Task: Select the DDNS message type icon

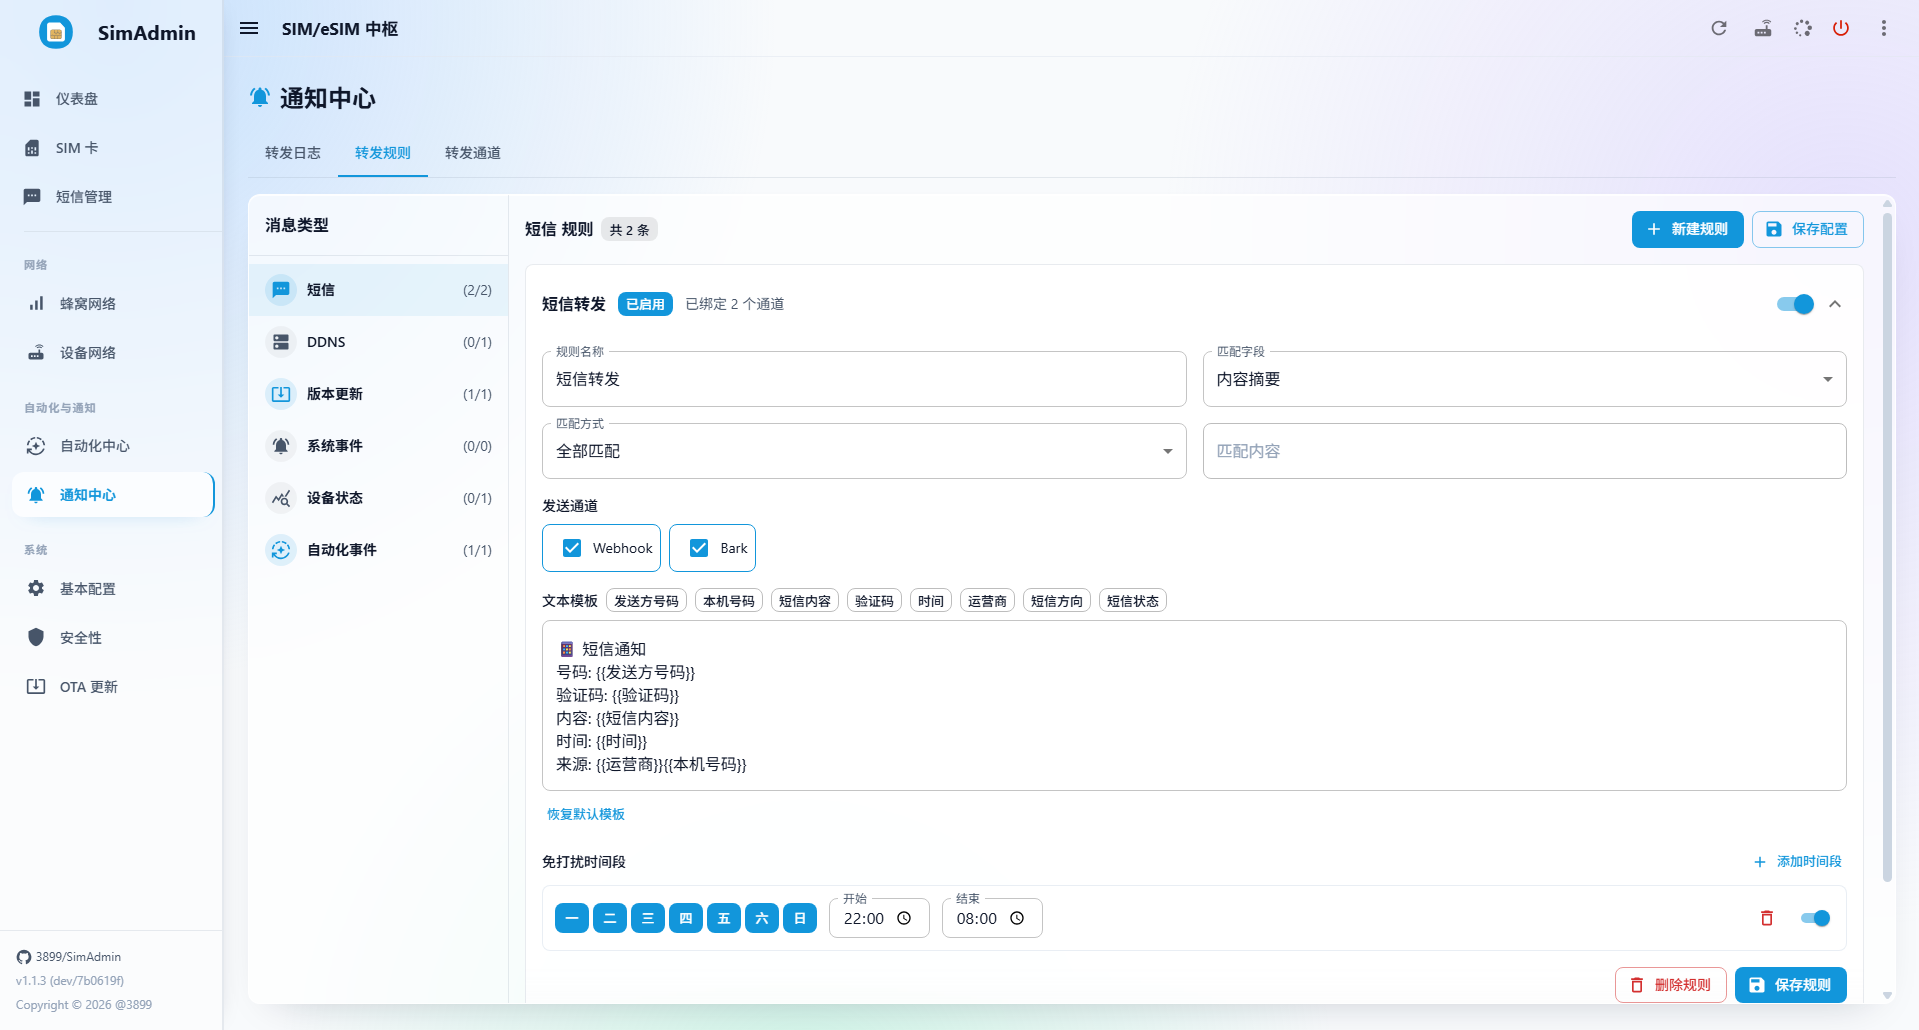Action: click(281, 342)
